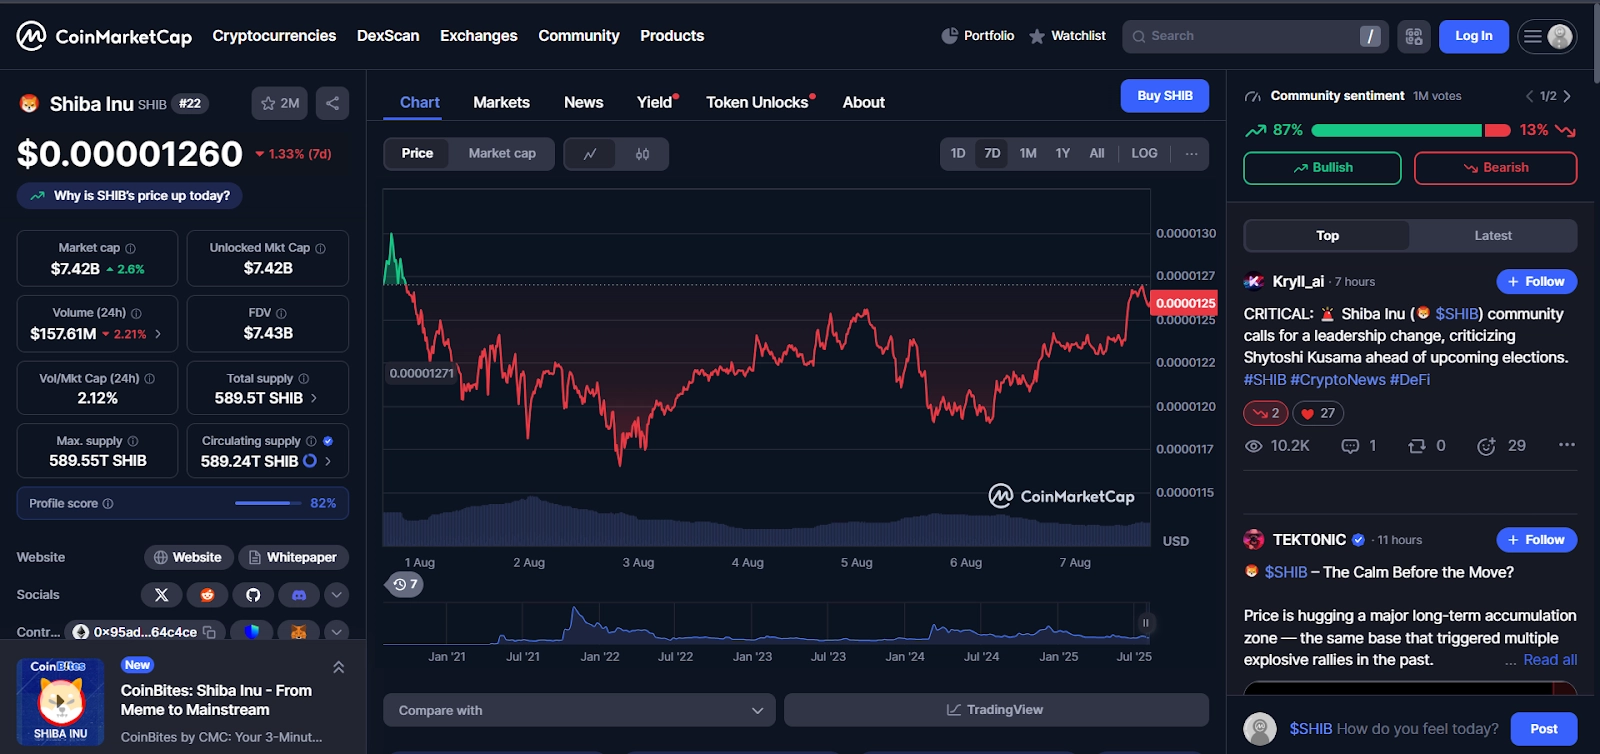This screenshot has height=754, width=1600.
Task: Toggle chart to Price view
Action: tap(417, 154)
